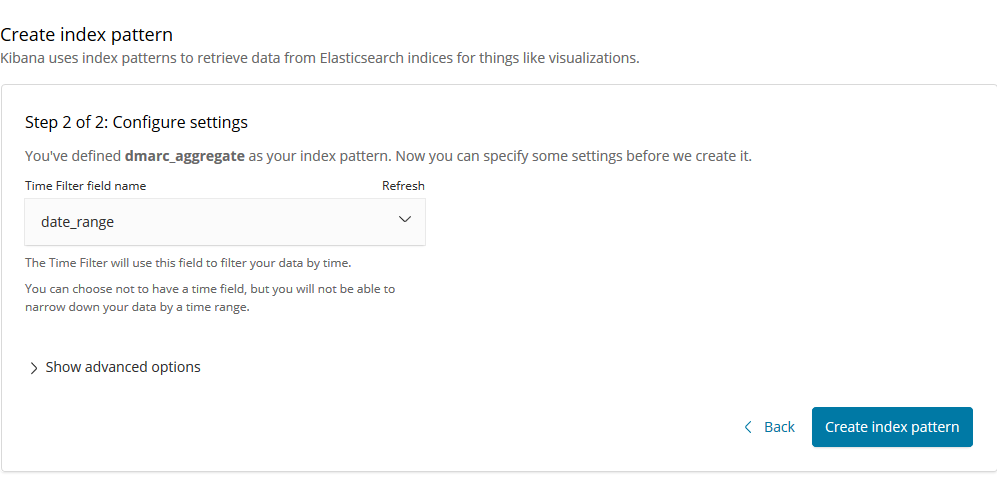Screen dimensions: 997x492
Task: Click the bold dmarc_aggregate pattern name
Action: click(185, 156)
